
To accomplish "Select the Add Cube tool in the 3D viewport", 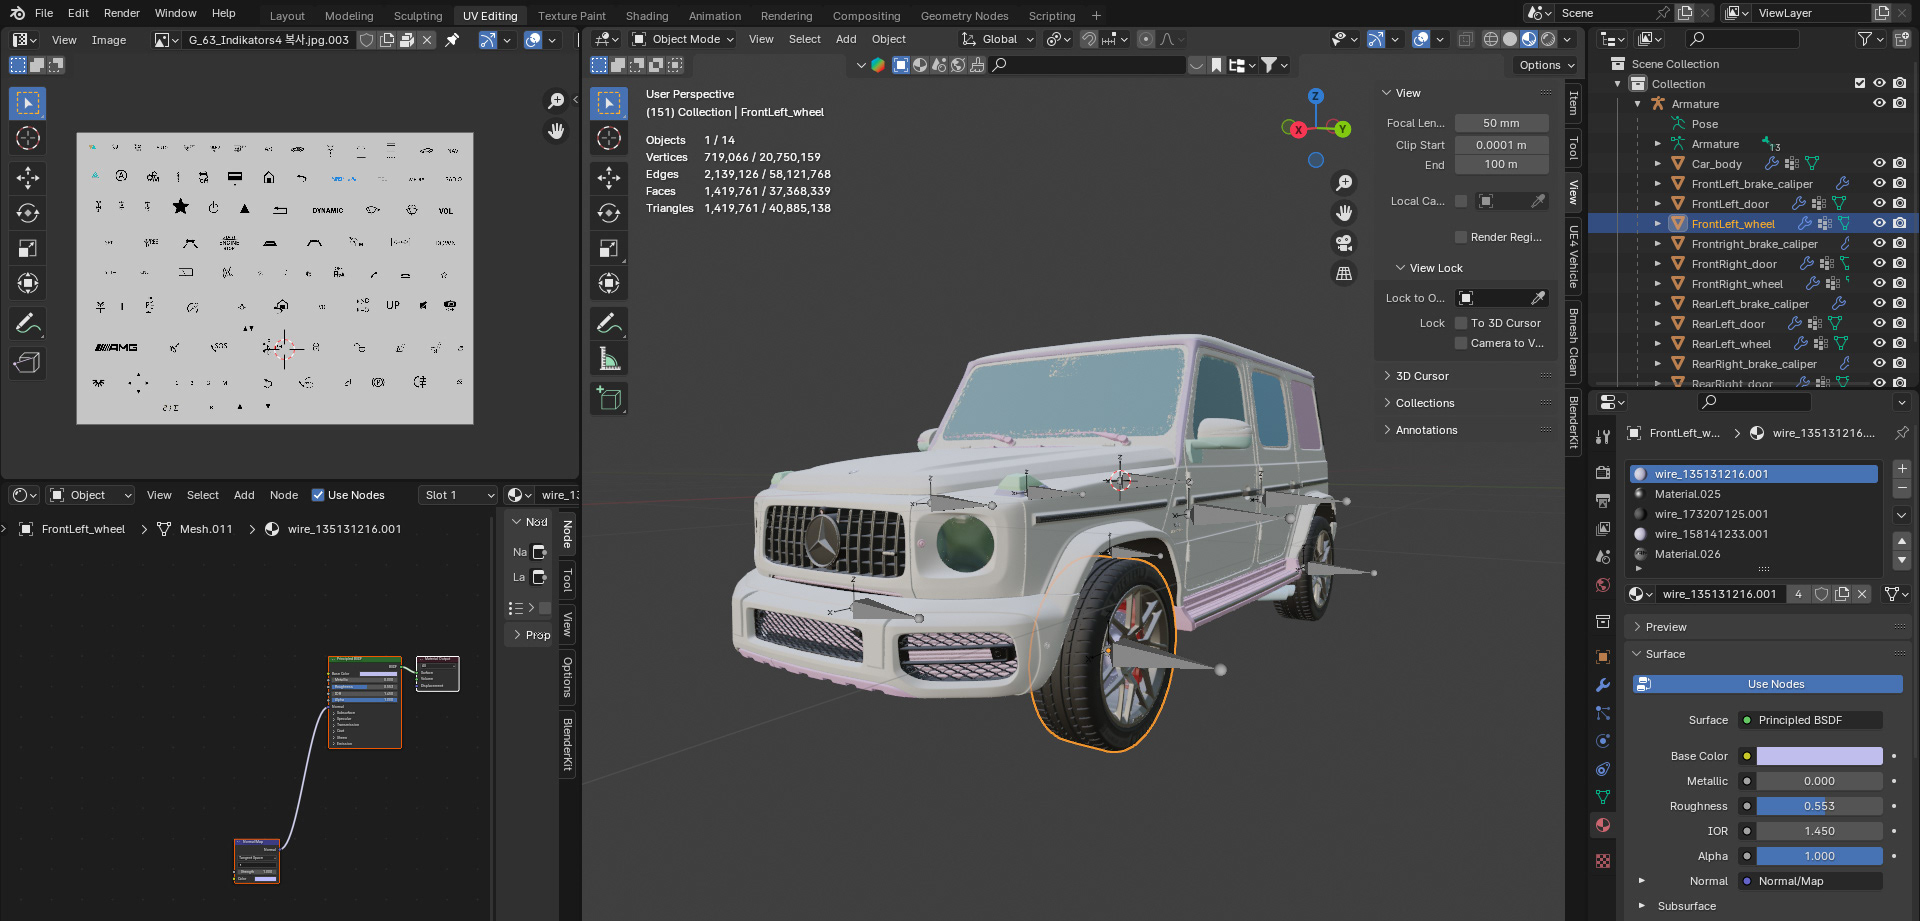I will pyautogui.click(x=609, y=398).
